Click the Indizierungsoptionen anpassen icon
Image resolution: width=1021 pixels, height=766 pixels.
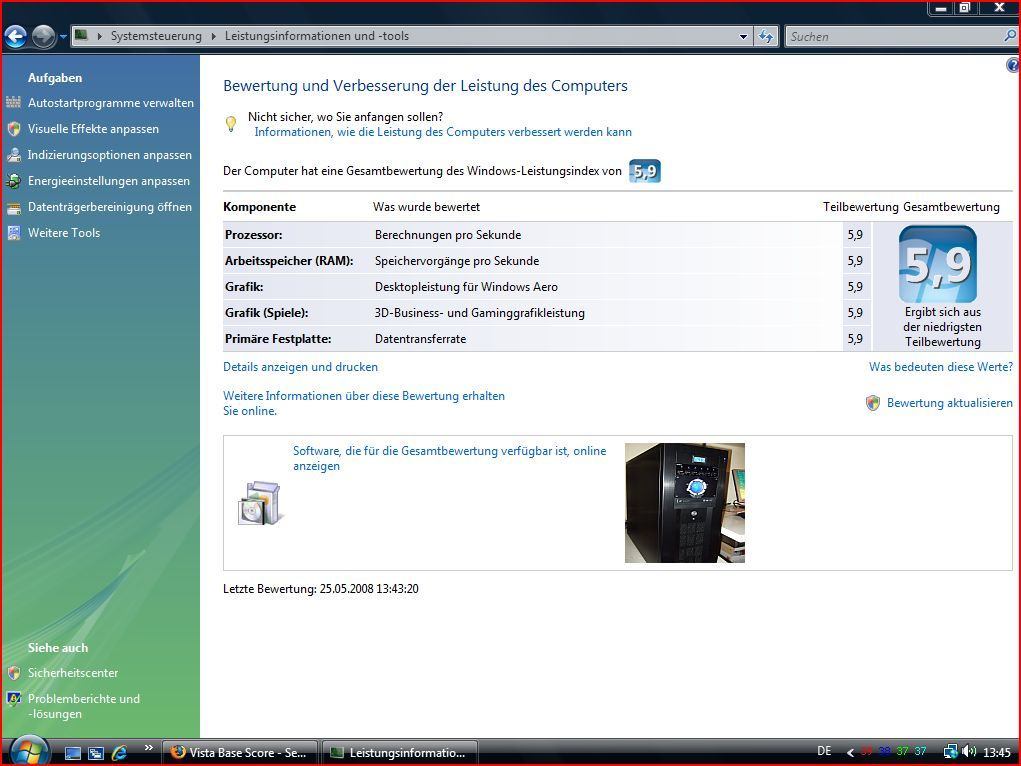pos(14,154)
